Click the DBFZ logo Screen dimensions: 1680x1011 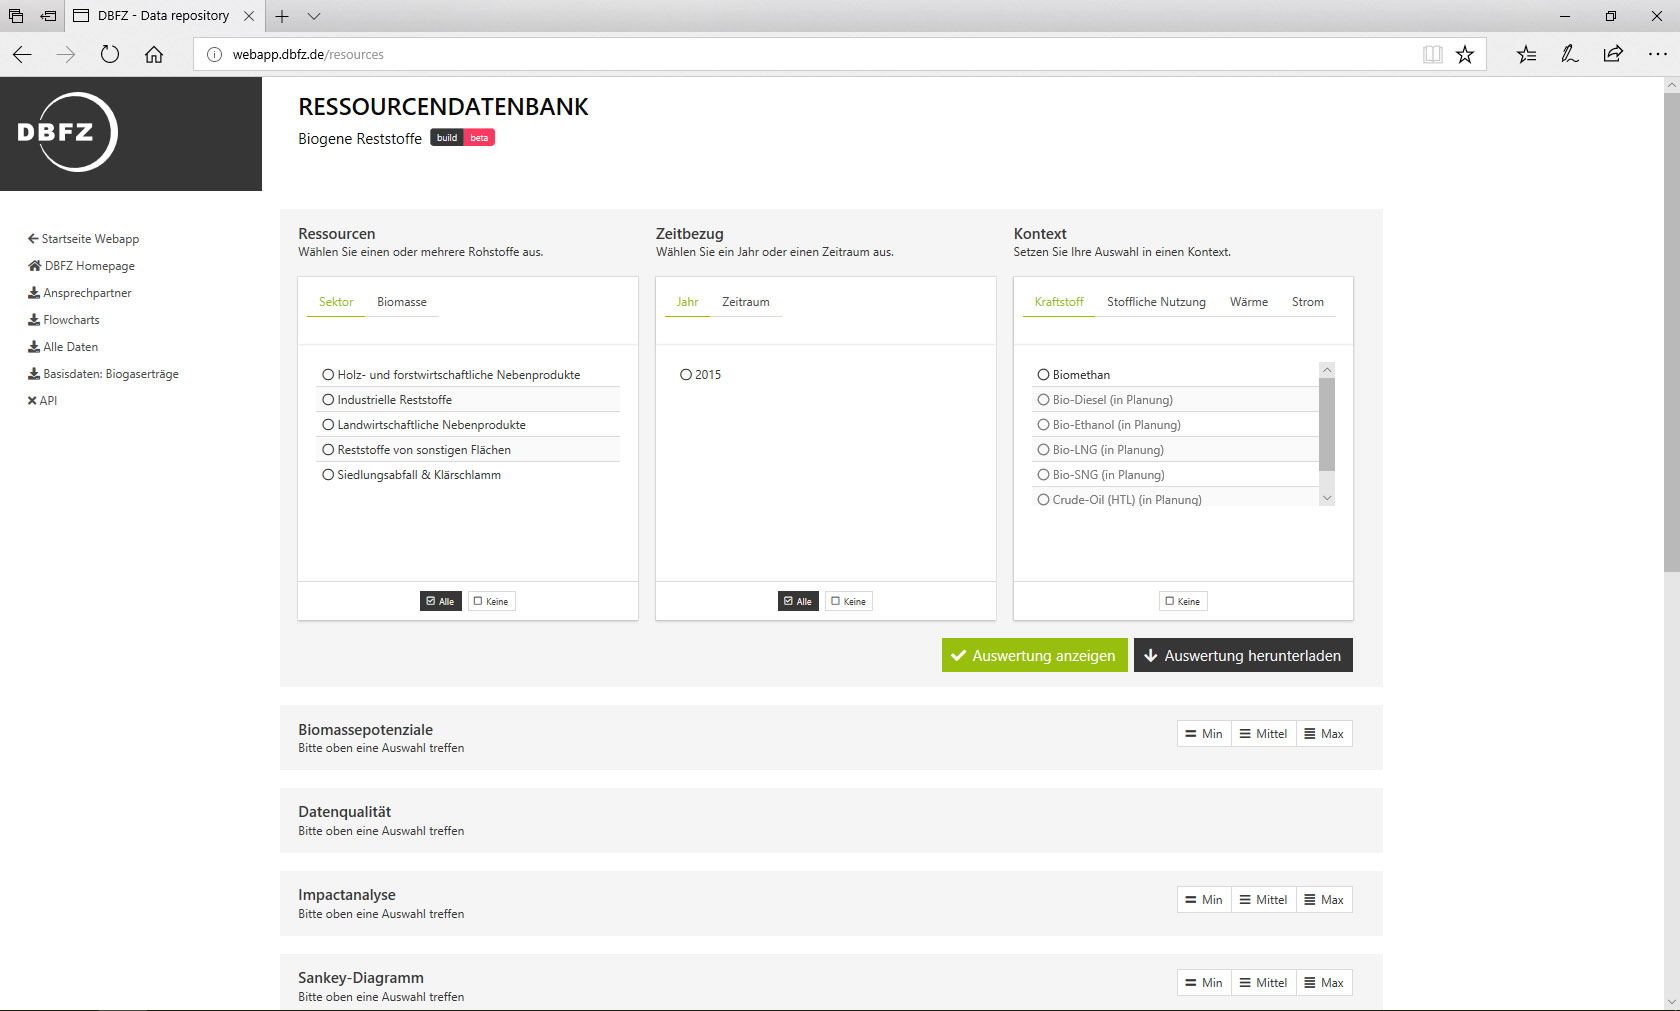(68, 132)
